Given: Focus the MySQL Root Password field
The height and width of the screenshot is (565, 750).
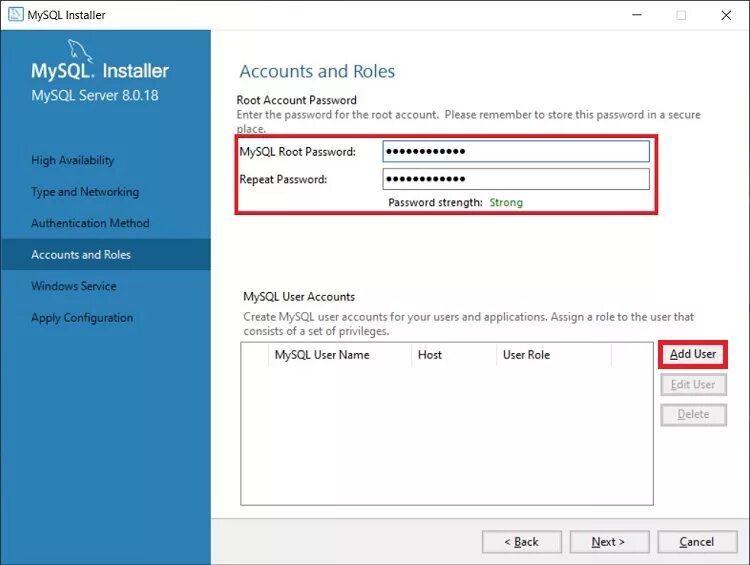Looking at the screenshot, I should (x=516, y=152).
